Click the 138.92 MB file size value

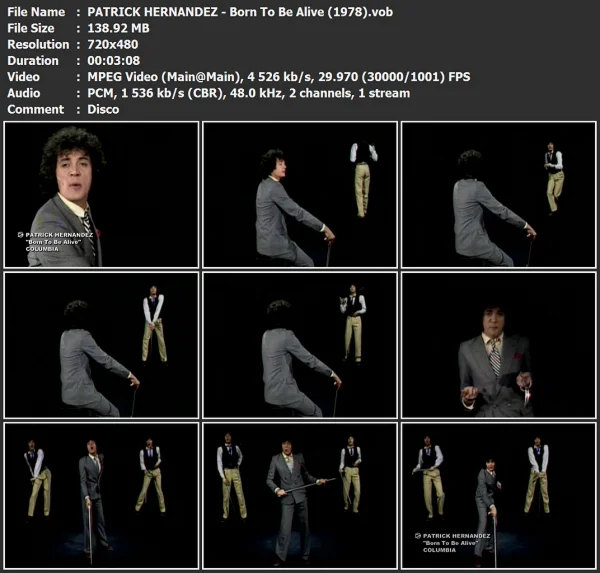point(120,28)
